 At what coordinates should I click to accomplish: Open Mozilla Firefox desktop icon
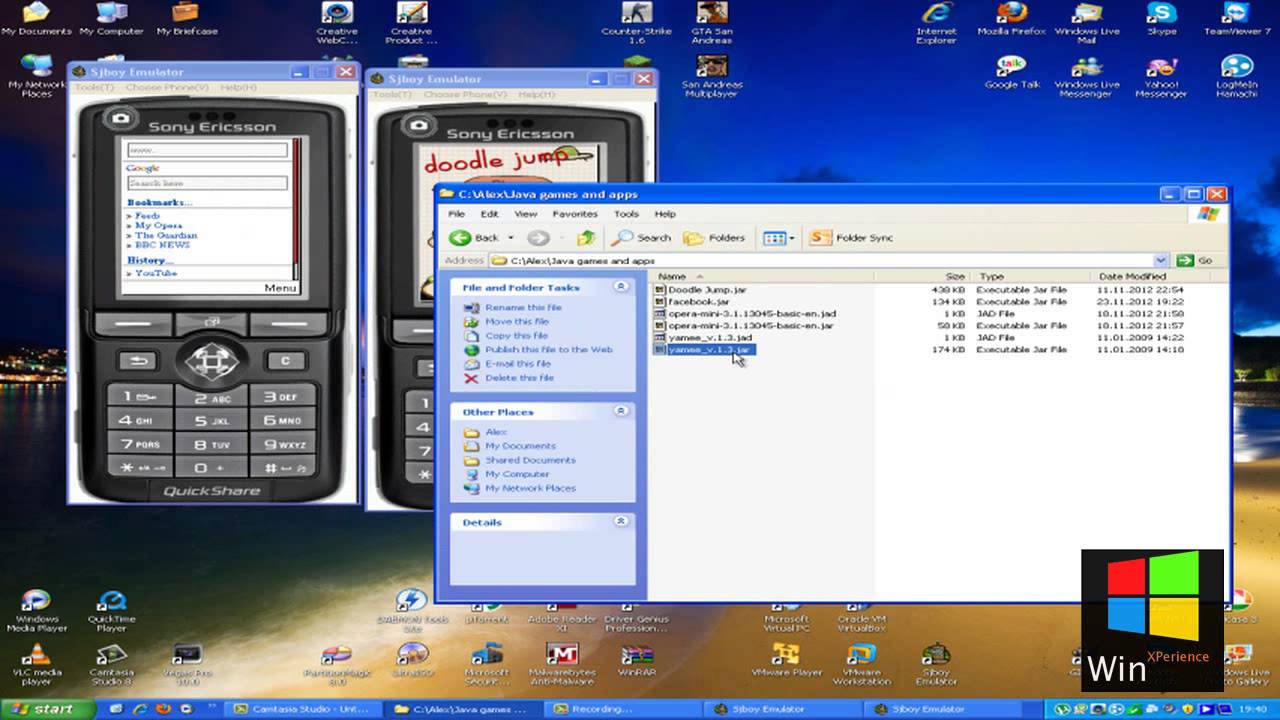pyautogui.click(x=1011, y=20)
